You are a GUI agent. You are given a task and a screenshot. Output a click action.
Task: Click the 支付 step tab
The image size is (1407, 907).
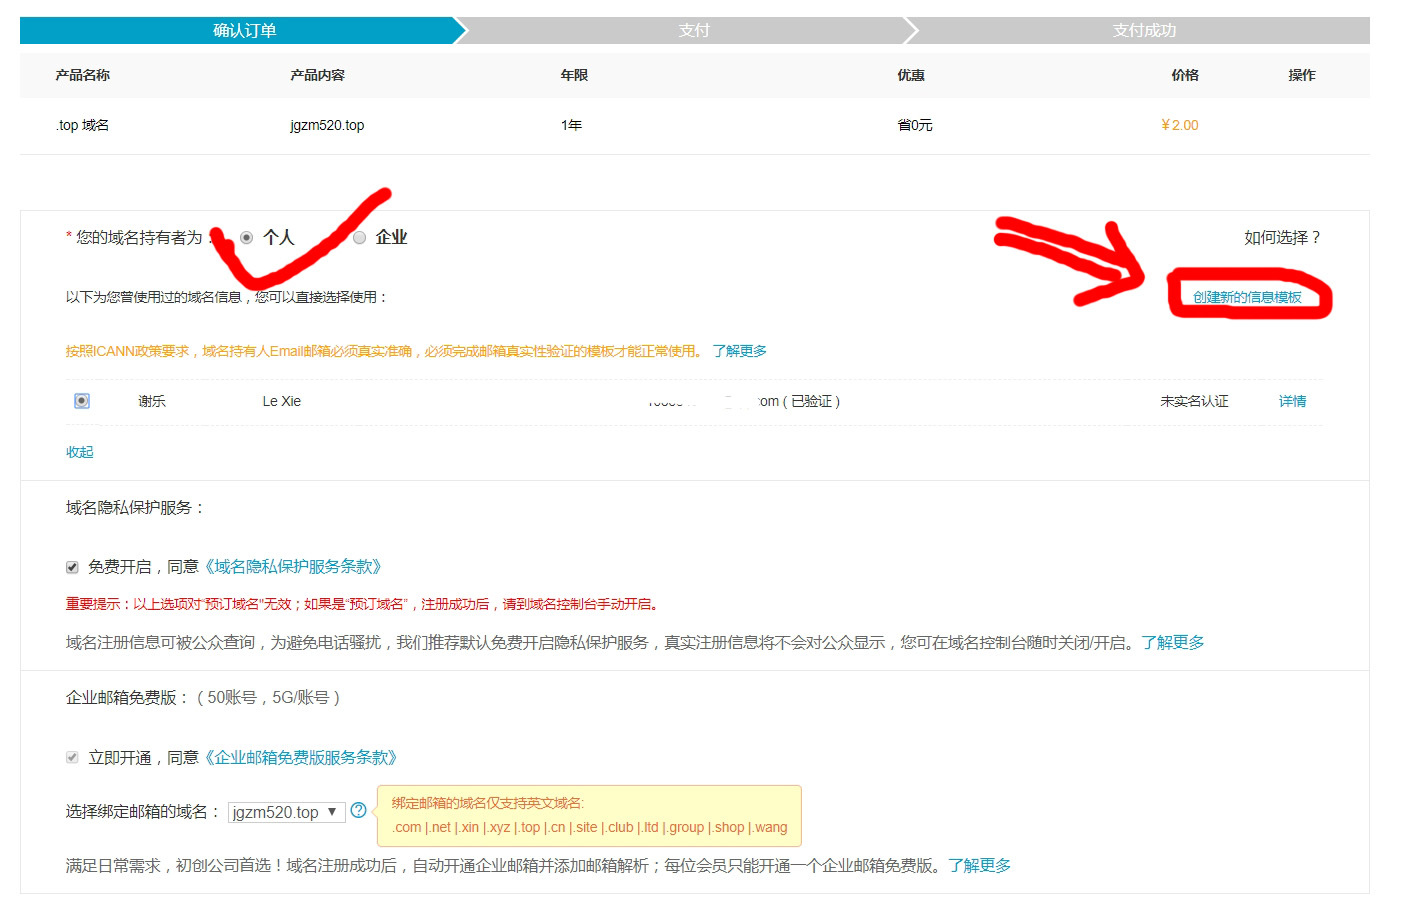(694, 30)
